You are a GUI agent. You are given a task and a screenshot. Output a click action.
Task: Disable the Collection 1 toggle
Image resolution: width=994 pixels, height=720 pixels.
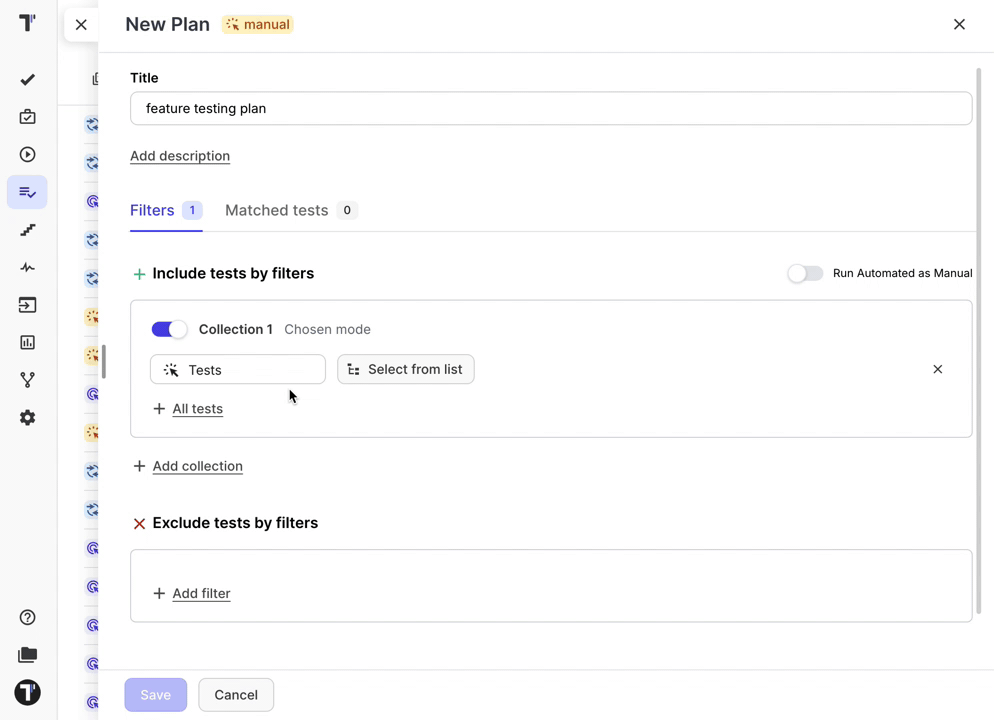click(x=169, y=329)
